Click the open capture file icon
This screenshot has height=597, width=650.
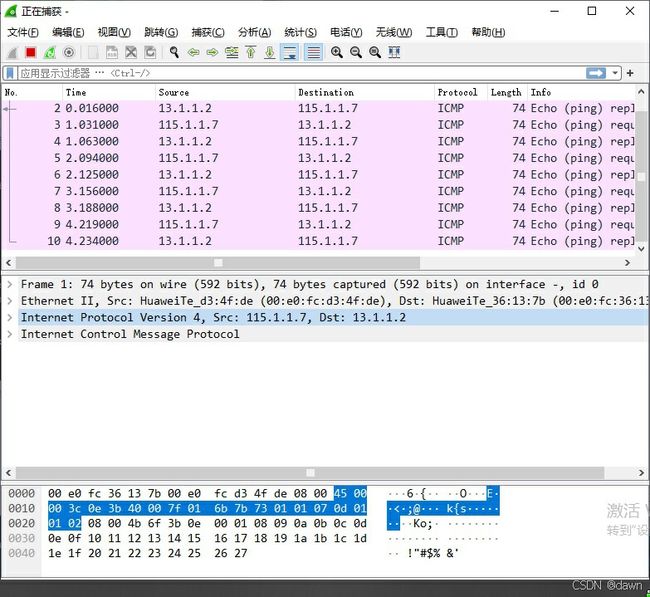93,53
